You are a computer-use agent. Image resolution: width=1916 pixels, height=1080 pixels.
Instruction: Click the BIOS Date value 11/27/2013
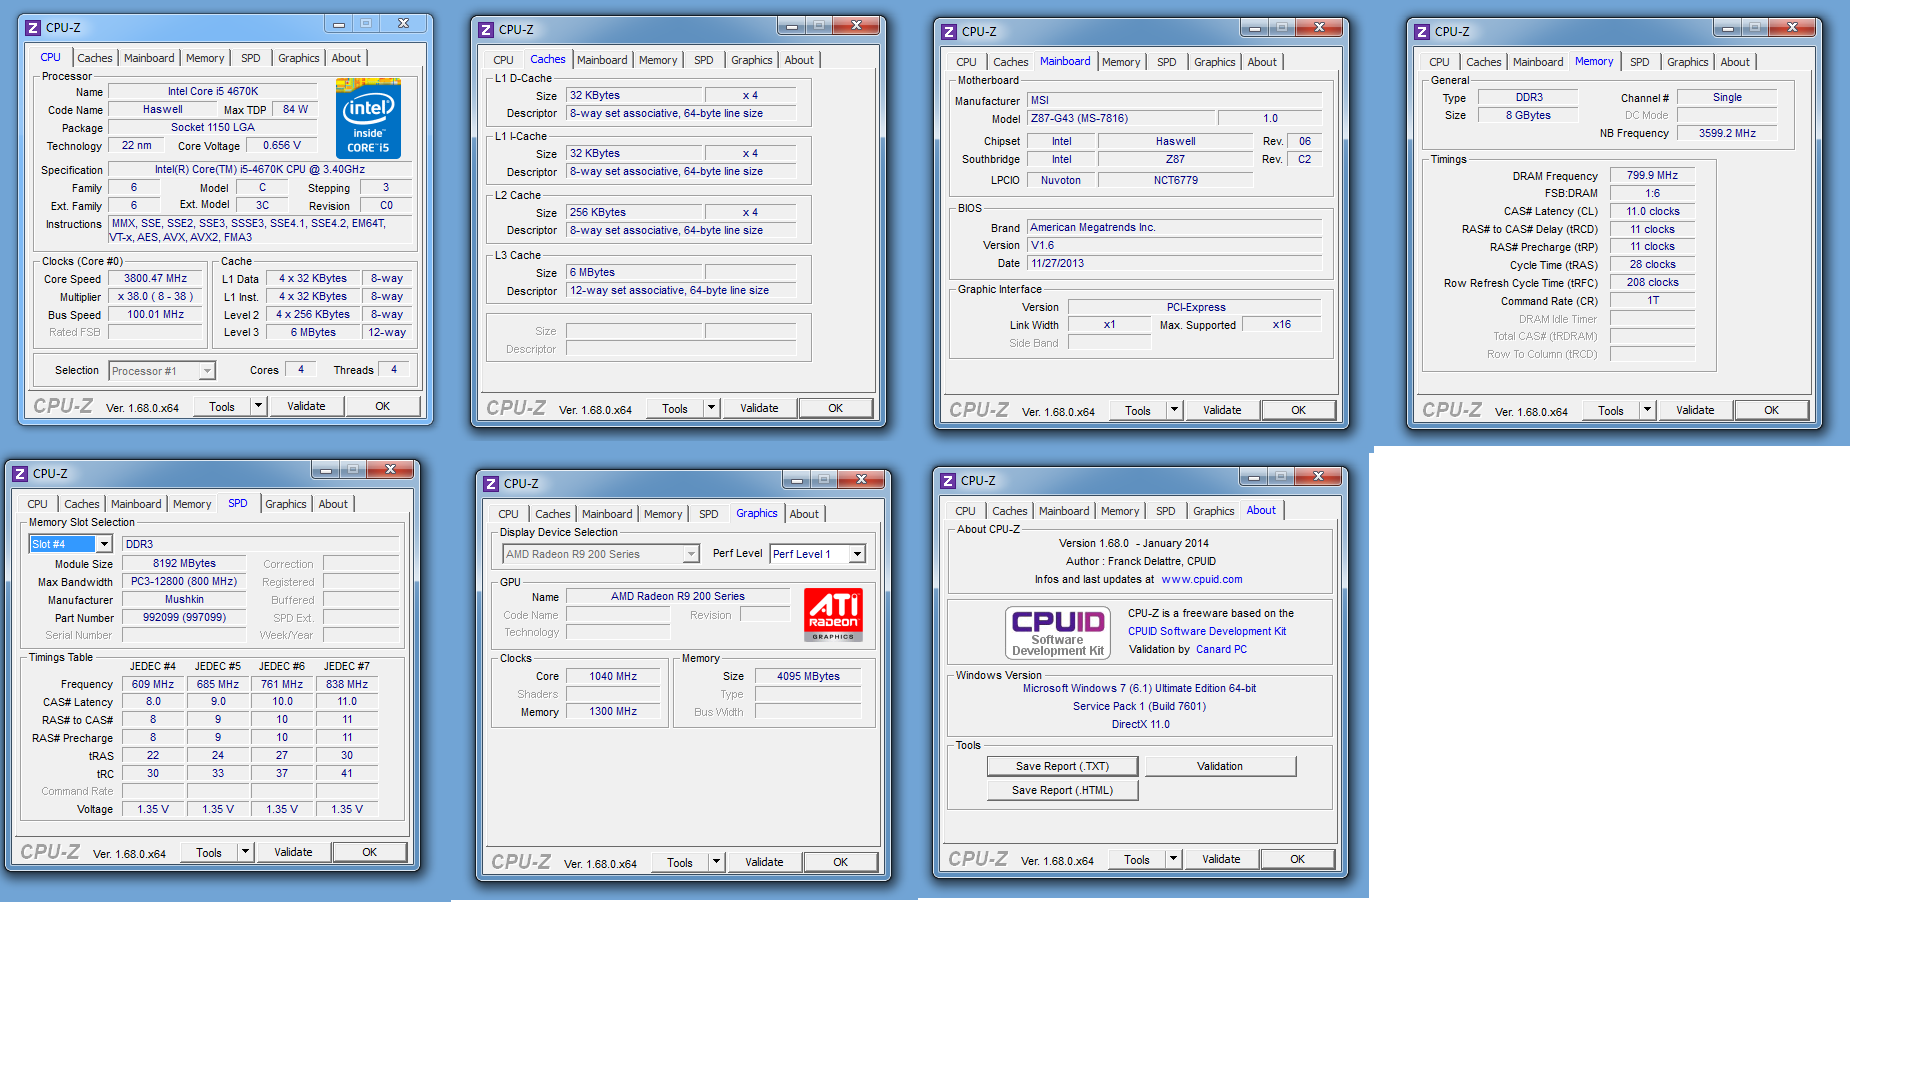pyautogui.click(x=1174, y=264)
